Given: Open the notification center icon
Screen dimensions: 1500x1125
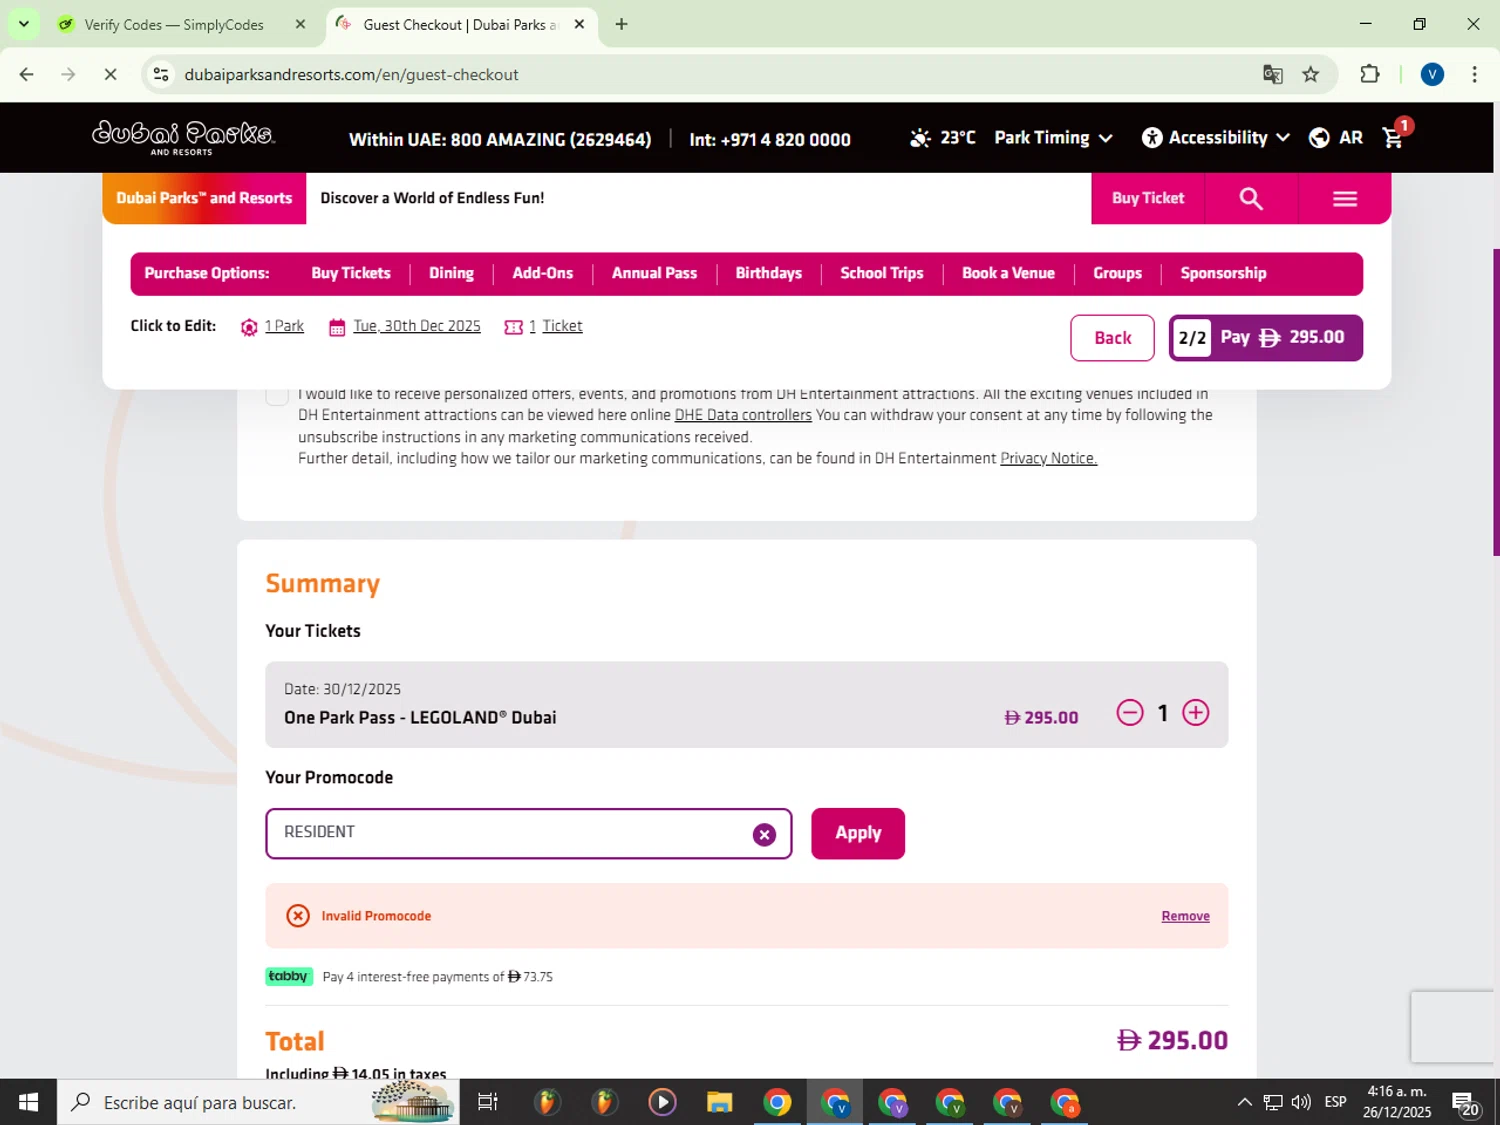Looking at the screenshot, I should (1467, 1103).
